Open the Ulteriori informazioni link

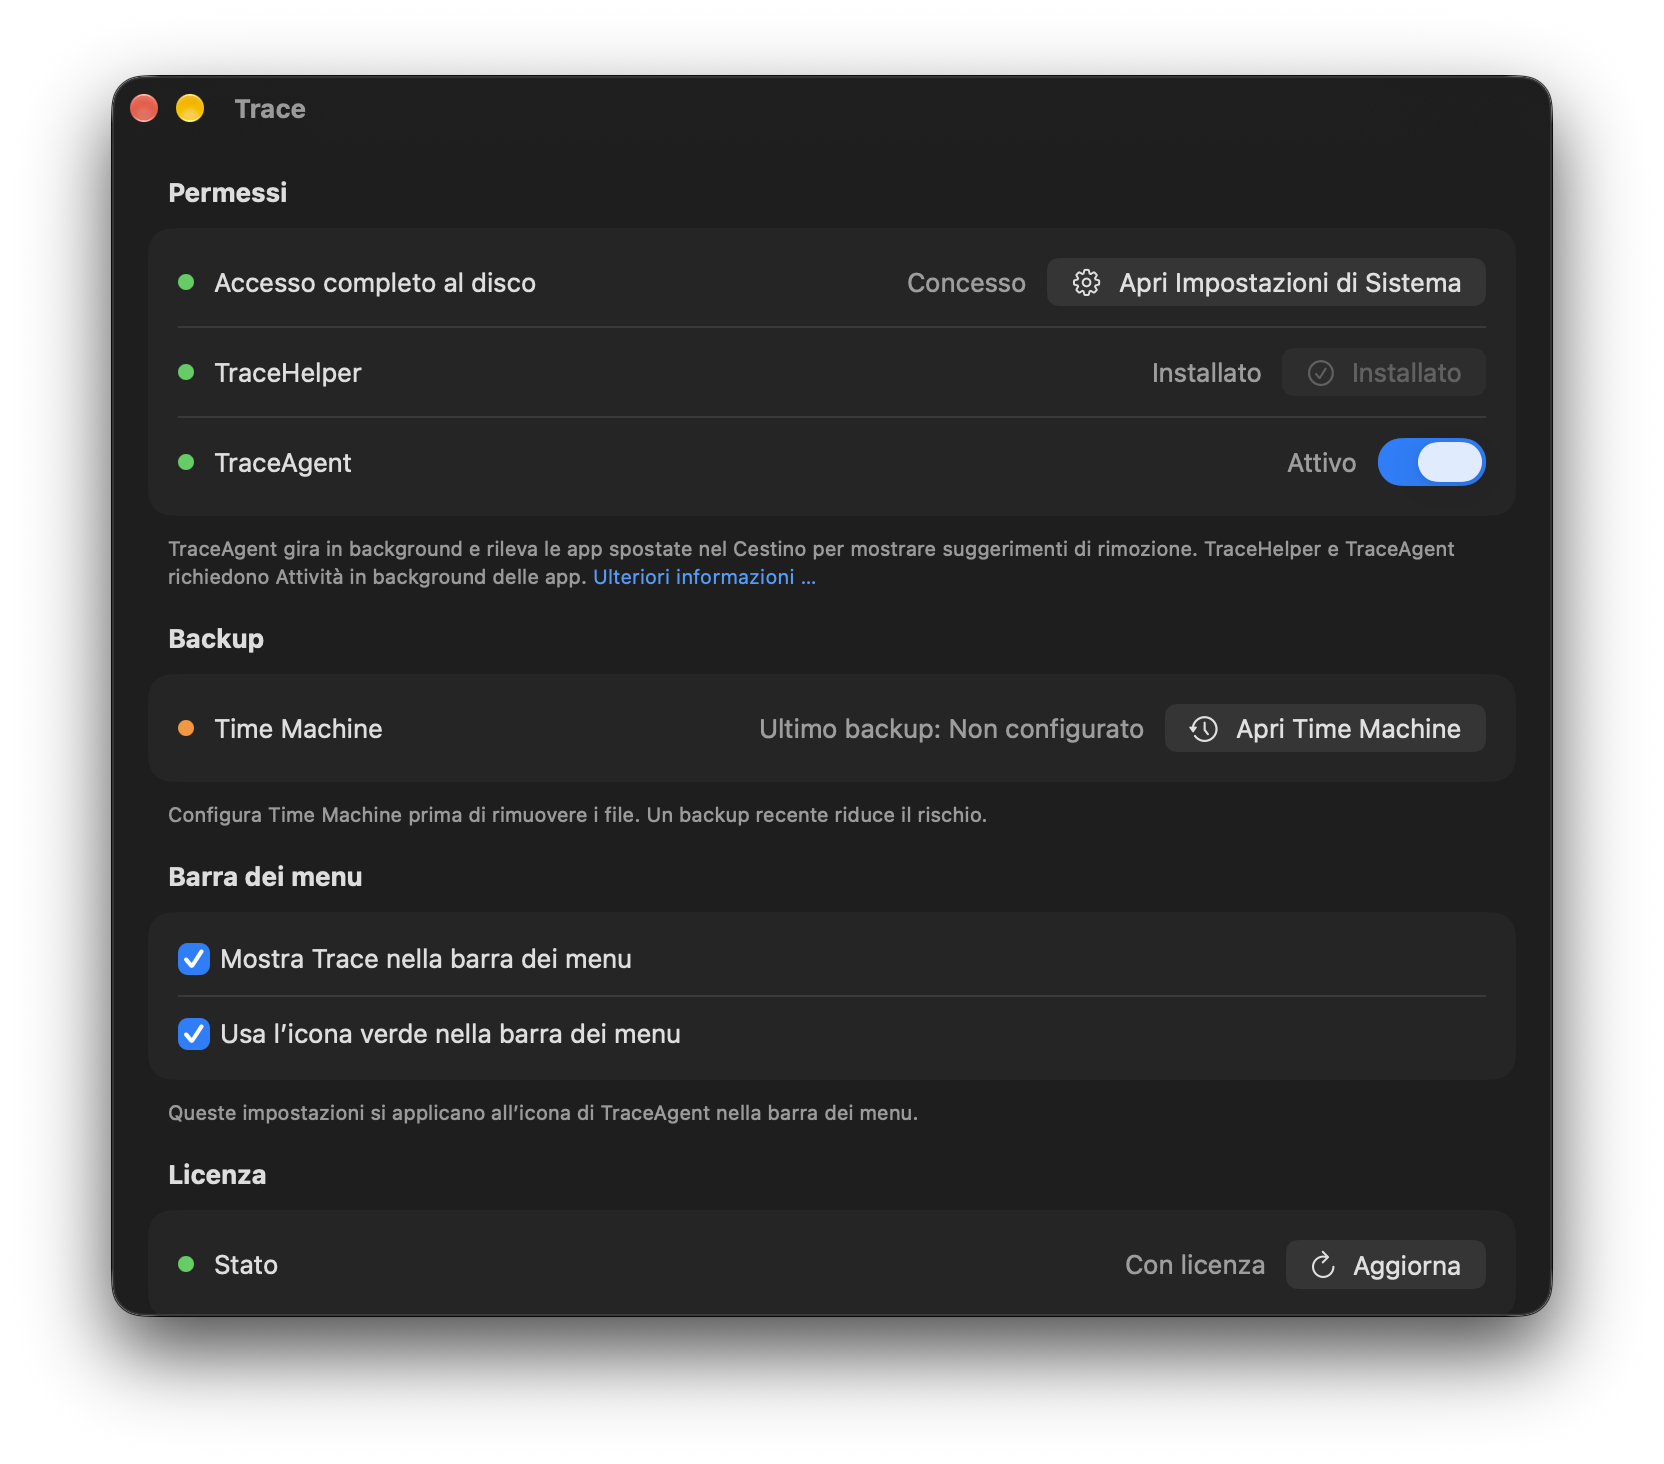pyautogui.click(x=704, y=577)
